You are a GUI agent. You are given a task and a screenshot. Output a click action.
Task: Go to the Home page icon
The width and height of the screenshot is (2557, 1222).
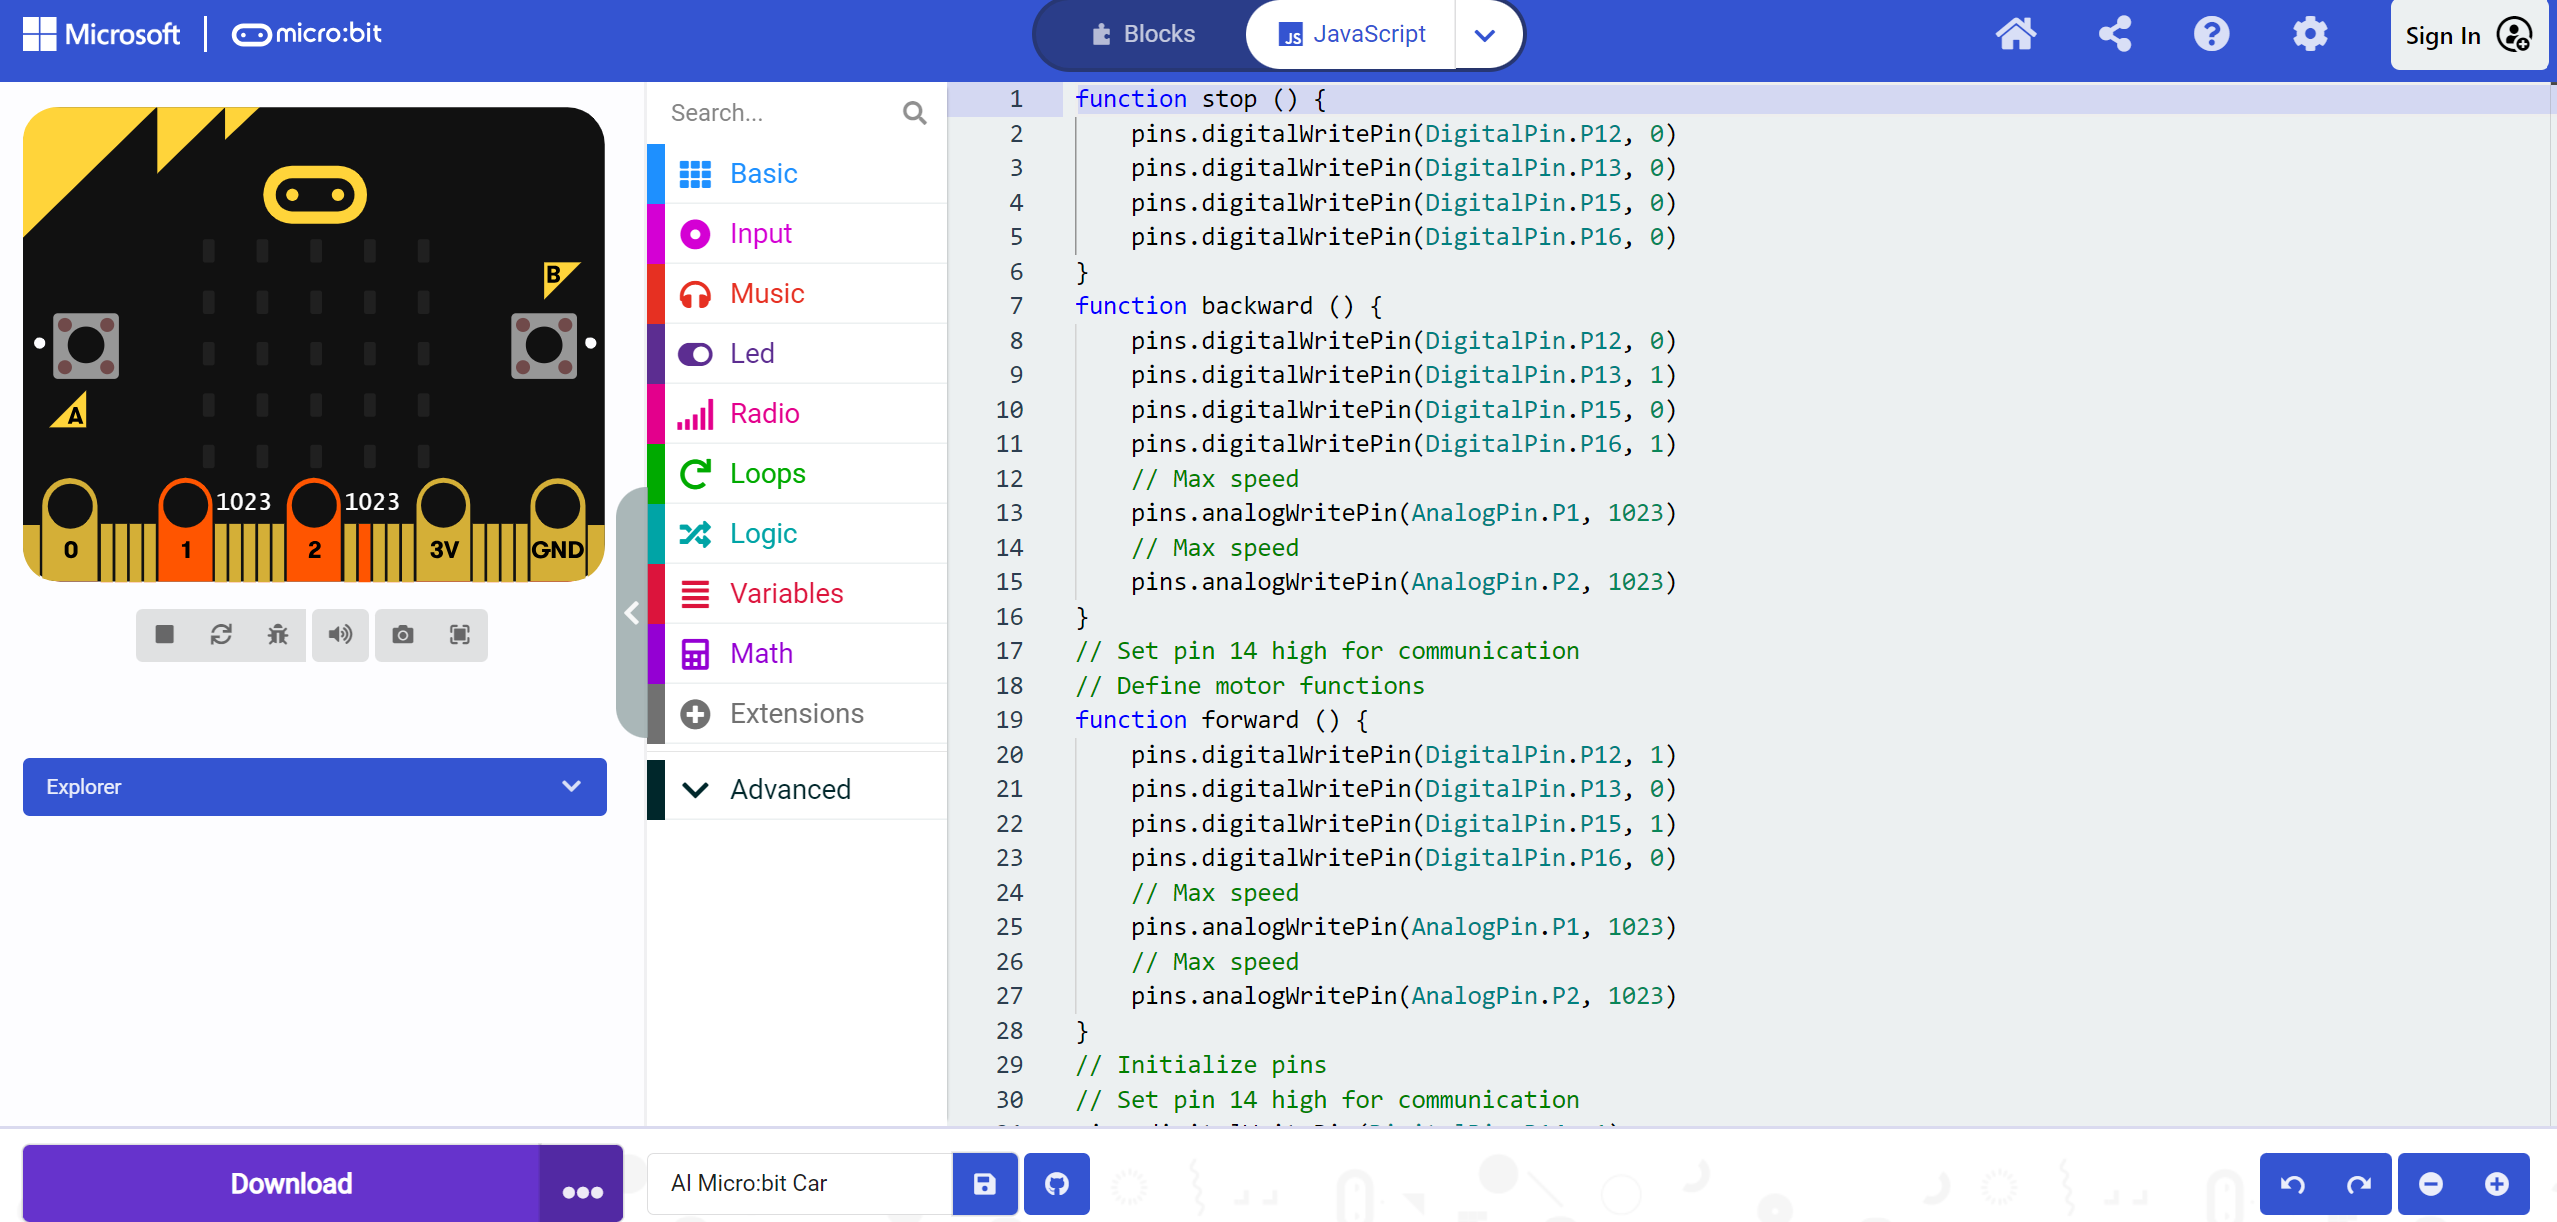coord(2015,35)
